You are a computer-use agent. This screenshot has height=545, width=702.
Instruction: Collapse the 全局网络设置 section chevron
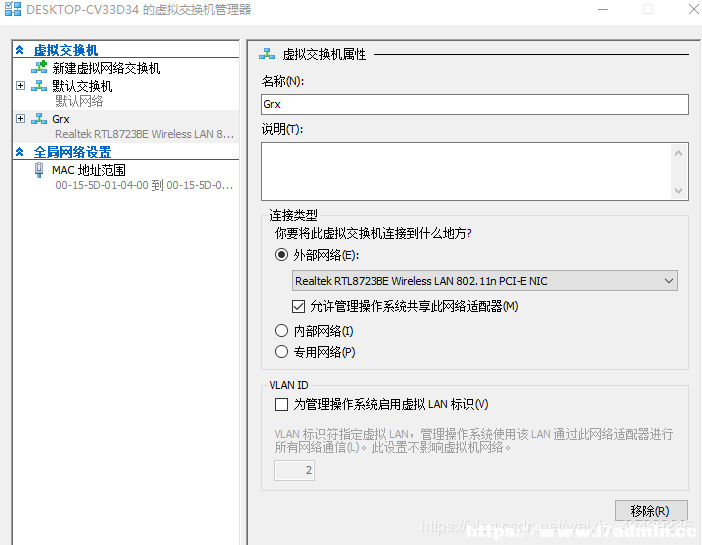pyautogui.click(x=20, y=152)
